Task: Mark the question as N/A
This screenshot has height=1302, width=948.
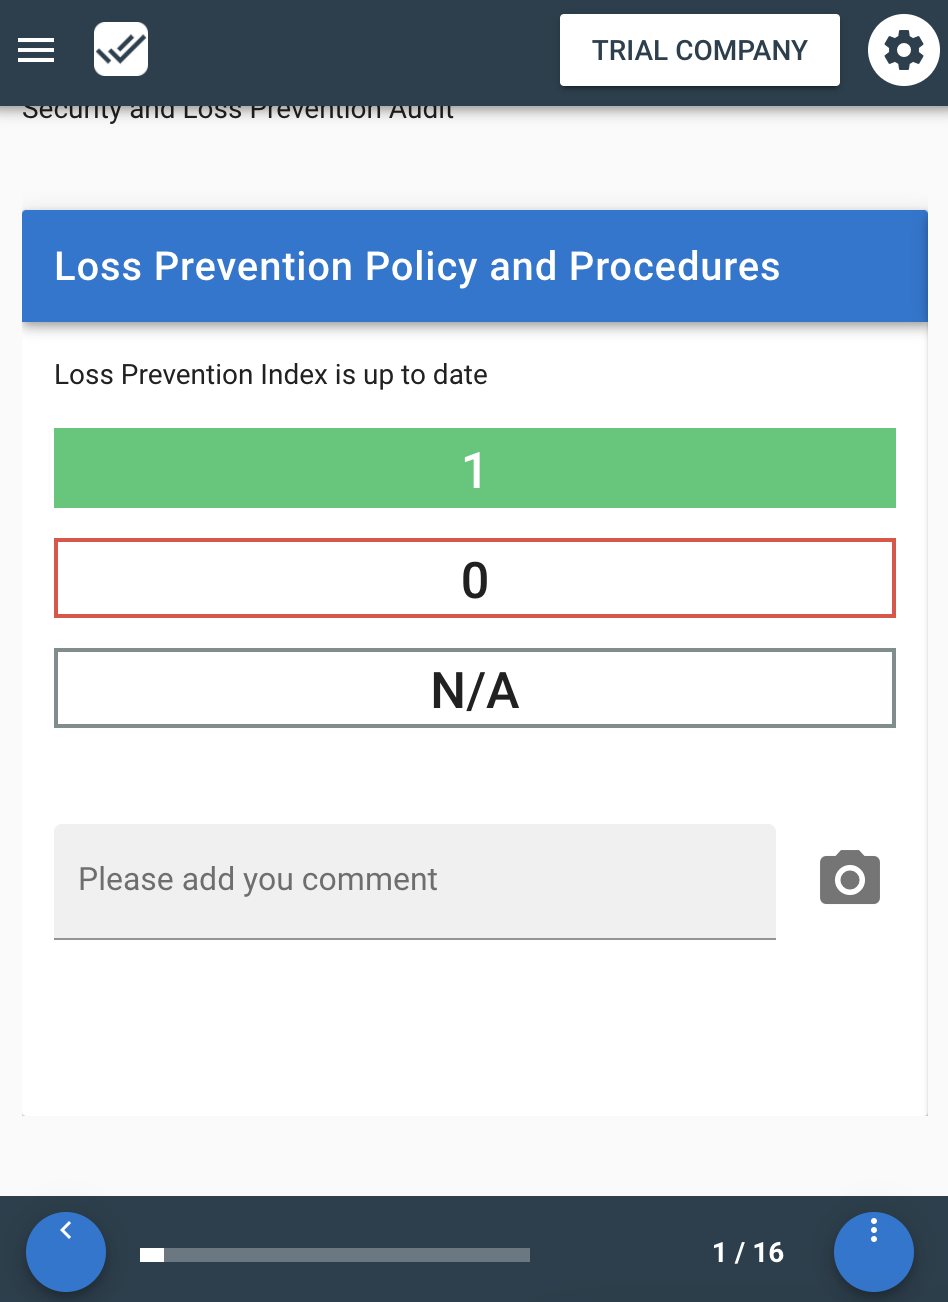Action: [x=474, y=688]
